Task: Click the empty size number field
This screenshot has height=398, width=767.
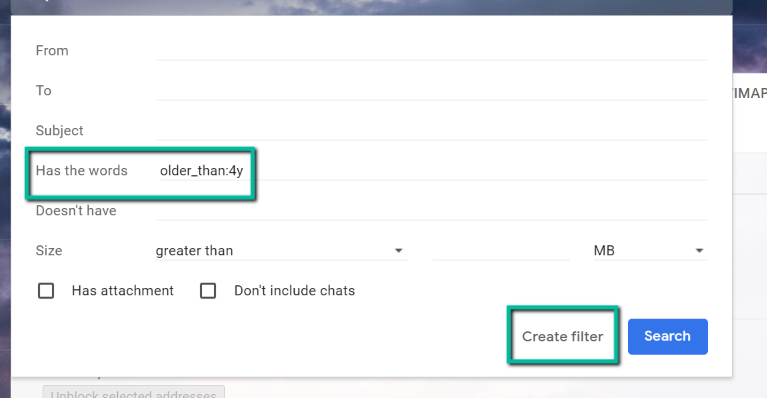Action: coord(500,251)
